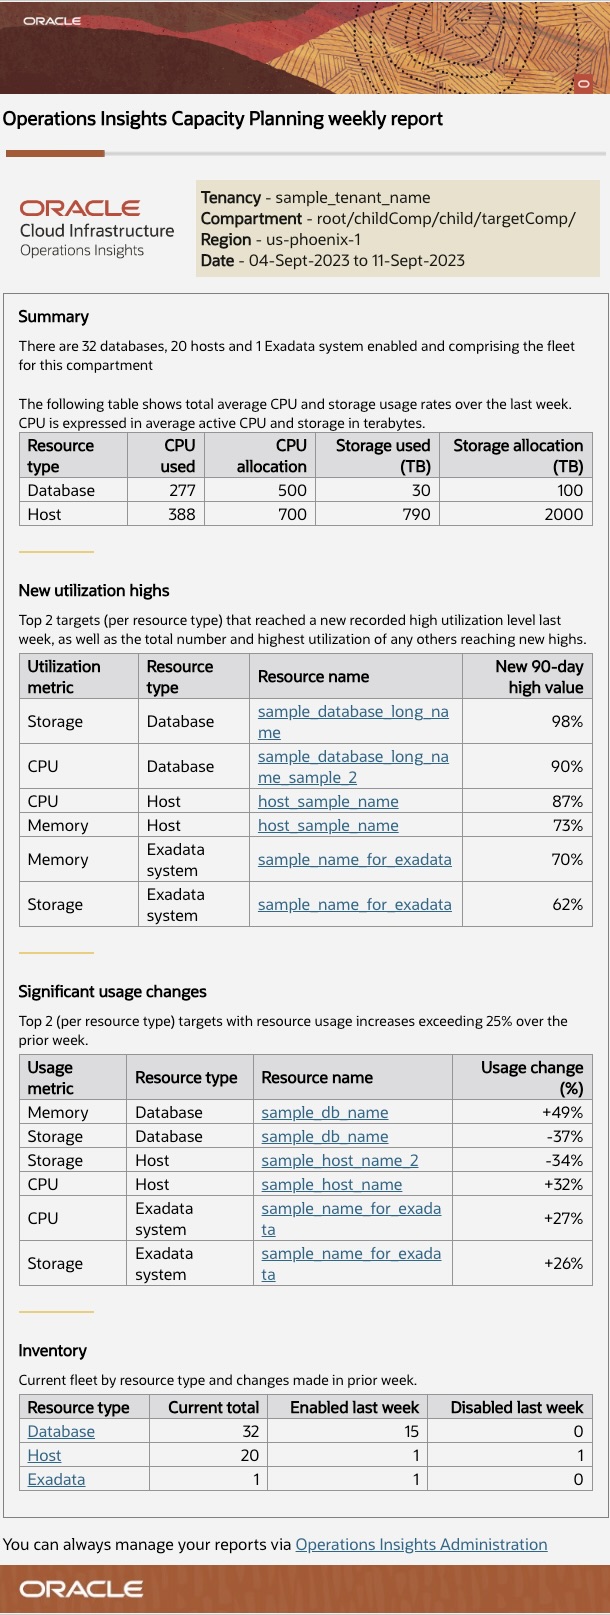610x1615 pixels.
Task: Open sample_host_name link with +32% CPU change
Action: [331, 1184]
